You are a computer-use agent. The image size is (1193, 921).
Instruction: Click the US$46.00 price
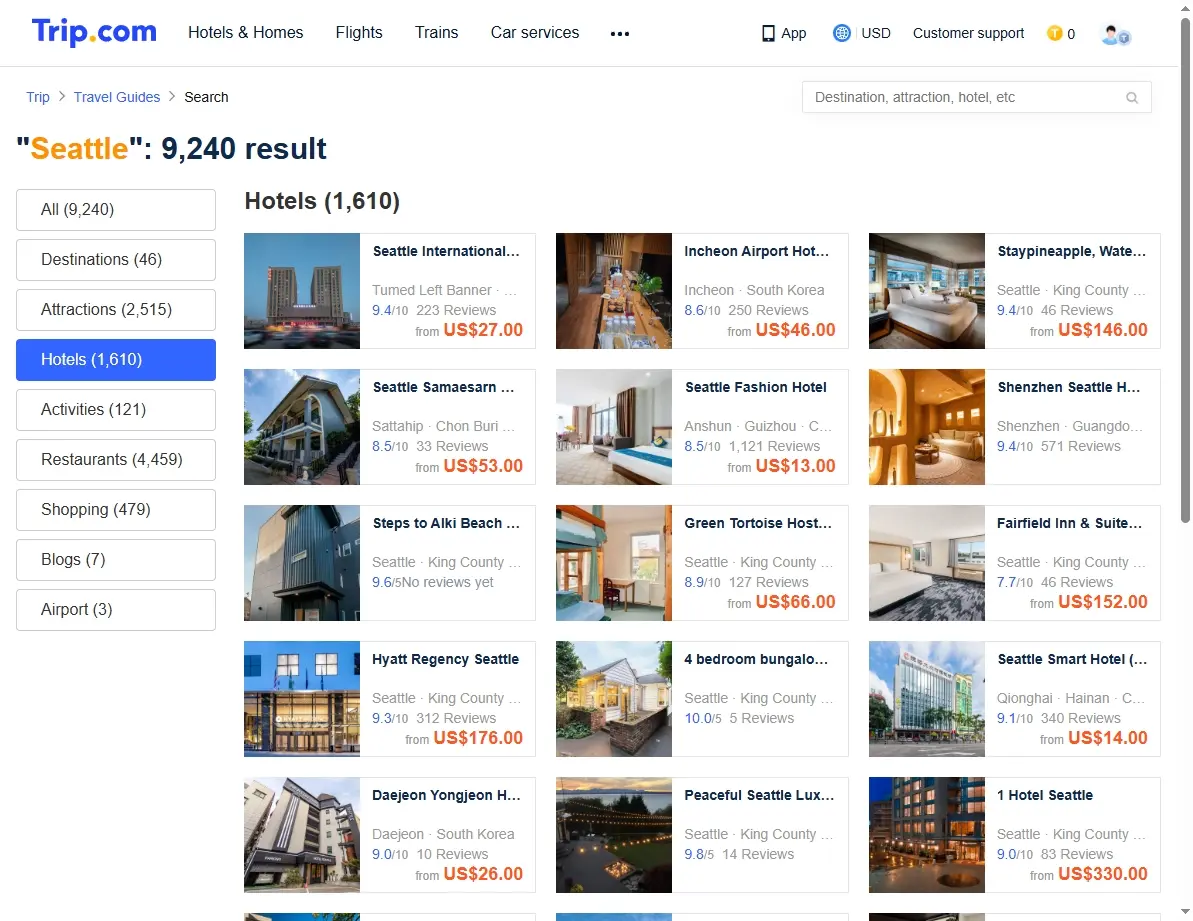[x=795, y=330]
